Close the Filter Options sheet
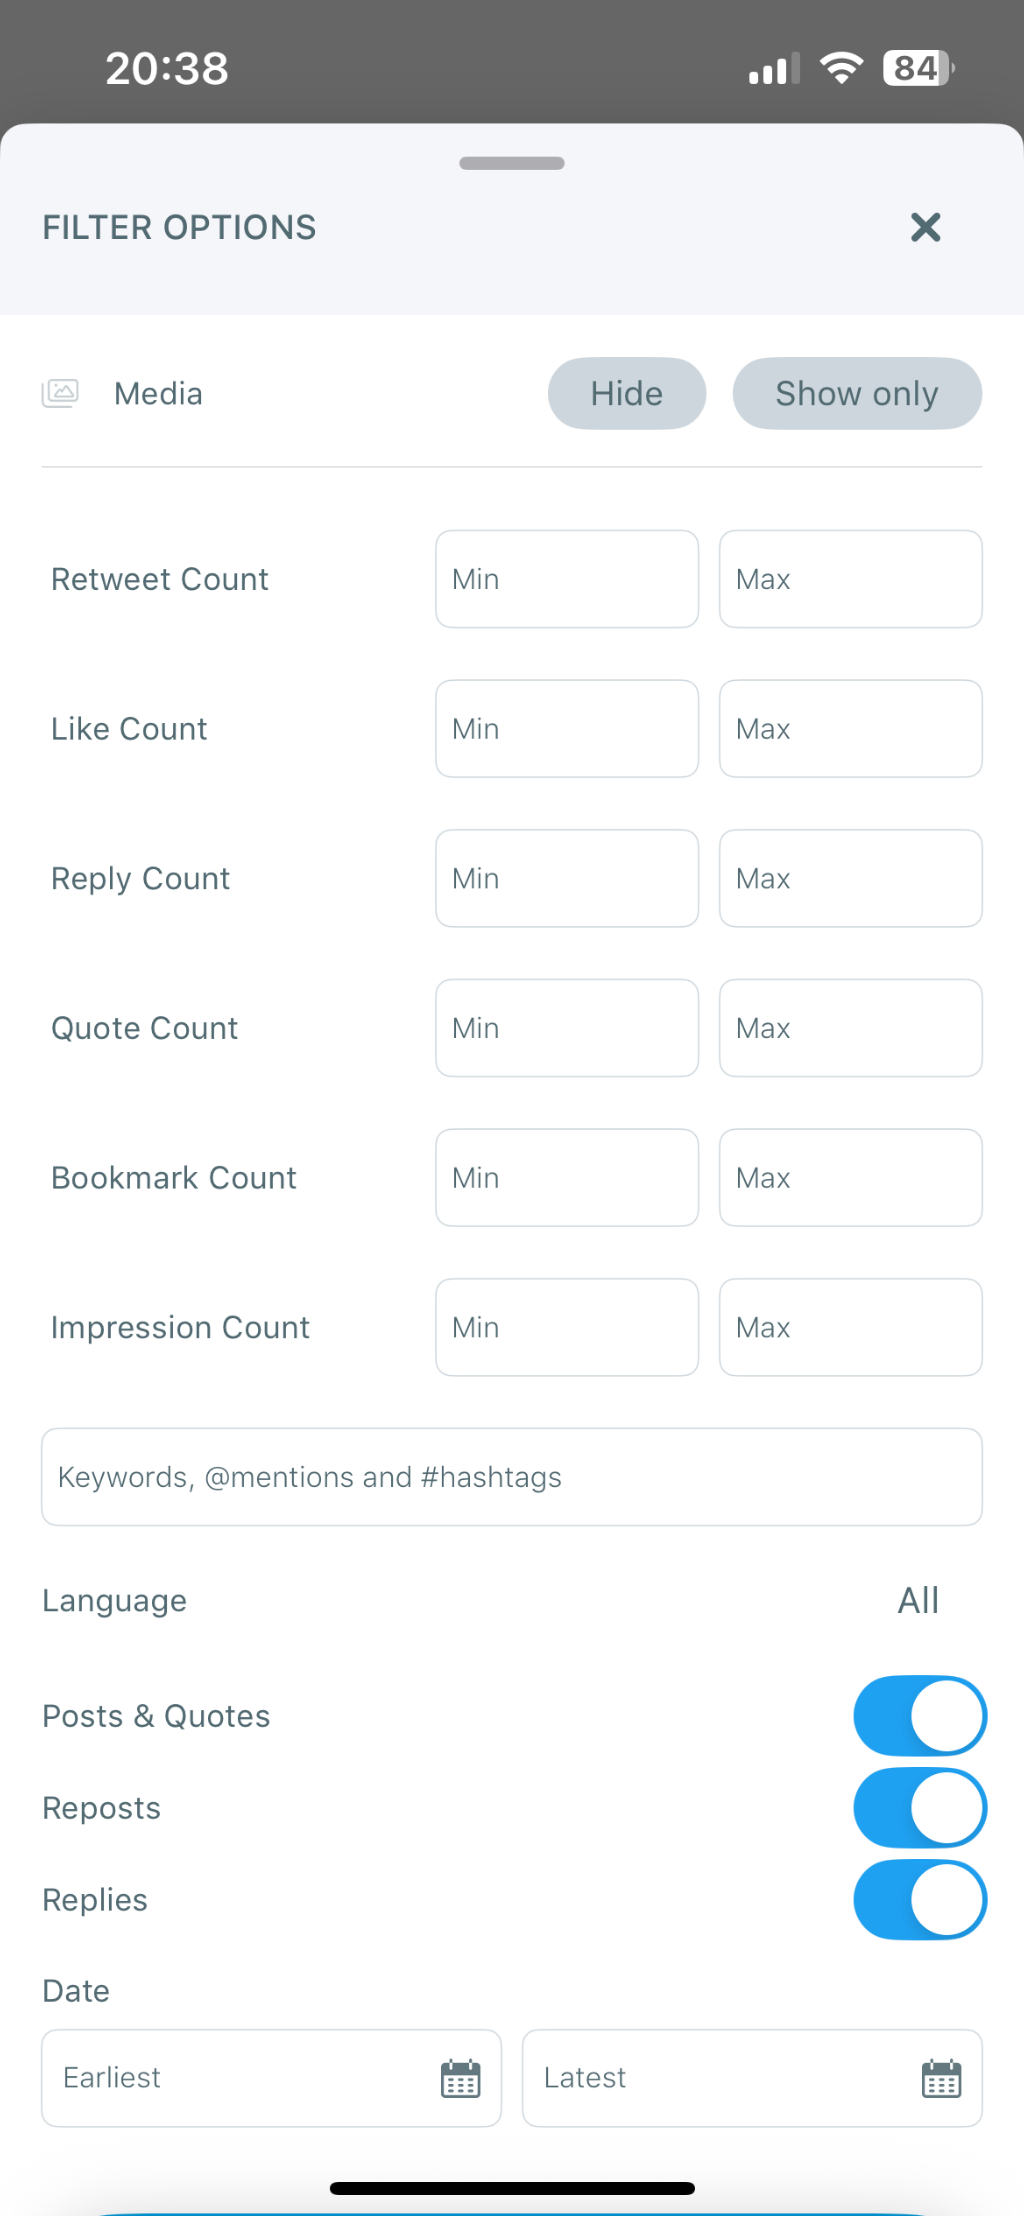This screenshot has height=2216, width=1024. click(x=926, y=228)
